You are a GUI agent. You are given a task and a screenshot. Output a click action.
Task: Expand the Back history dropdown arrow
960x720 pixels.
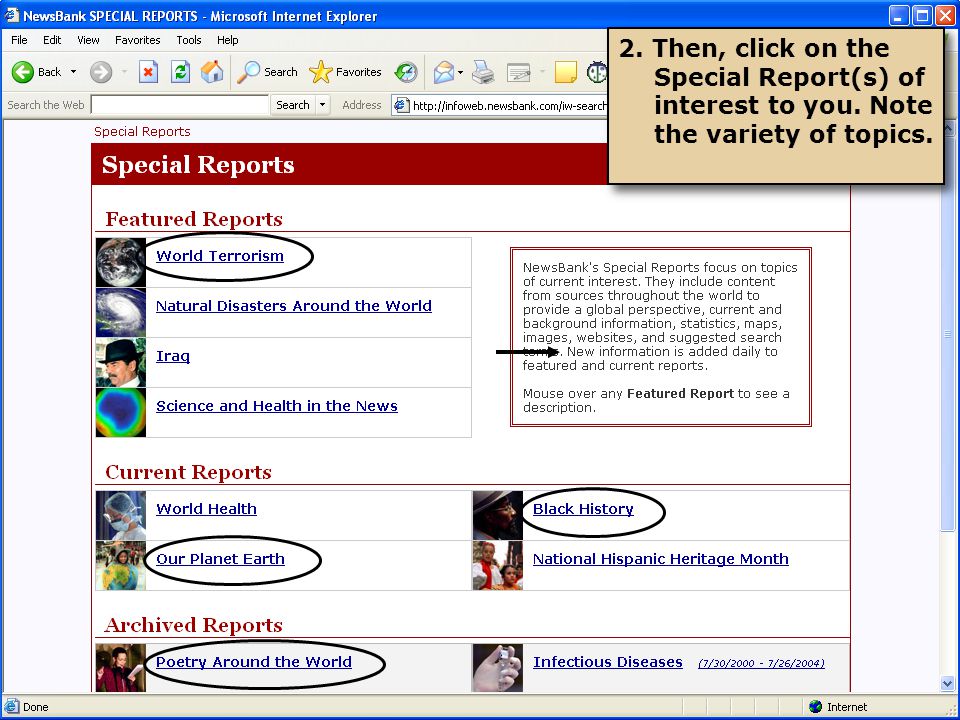tap(73, 72)
